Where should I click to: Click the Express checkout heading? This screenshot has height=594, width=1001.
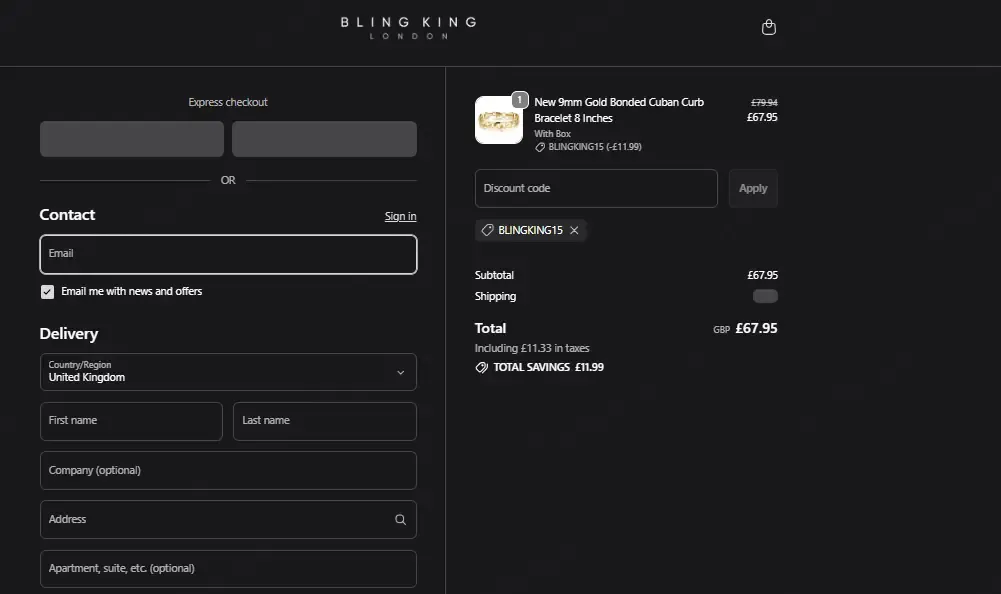[x=228, y=102]
